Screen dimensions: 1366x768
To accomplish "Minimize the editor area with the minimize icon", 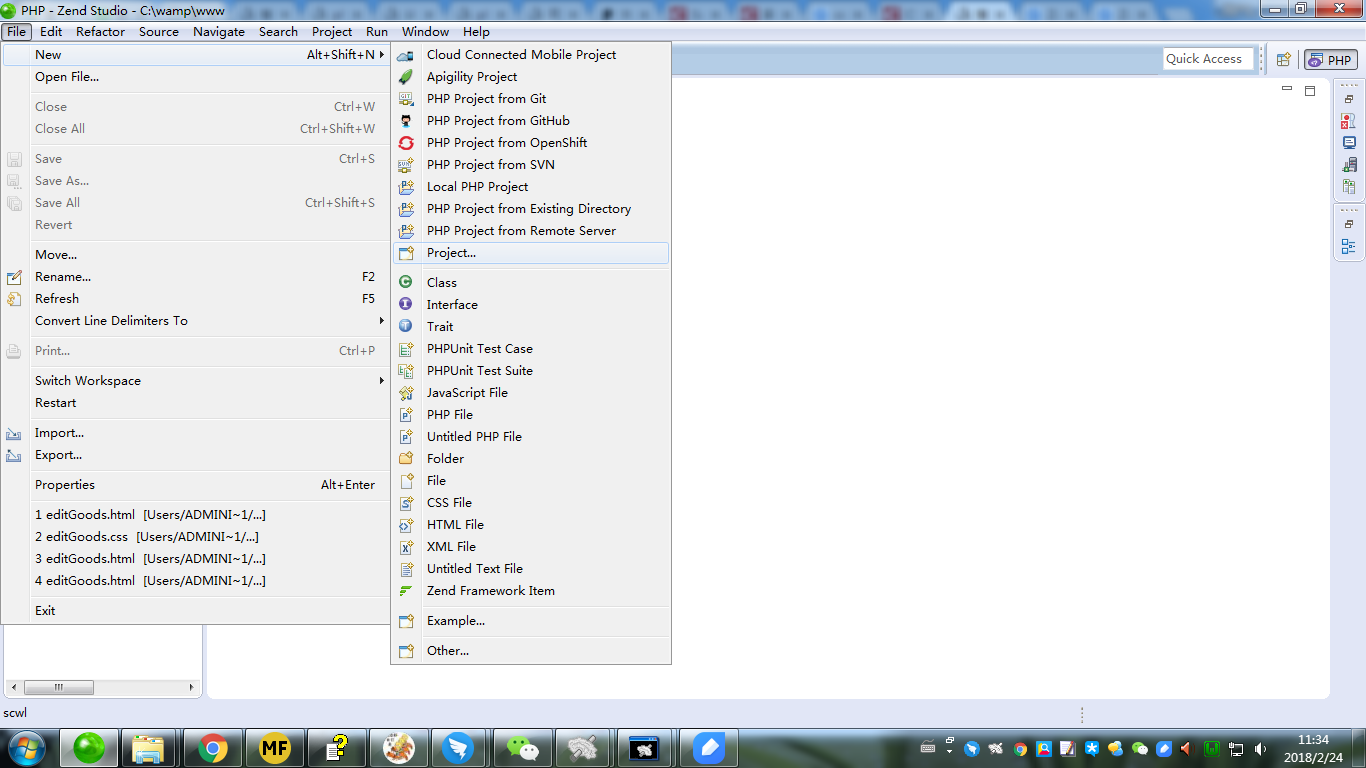I will (x=1287, y=90).
